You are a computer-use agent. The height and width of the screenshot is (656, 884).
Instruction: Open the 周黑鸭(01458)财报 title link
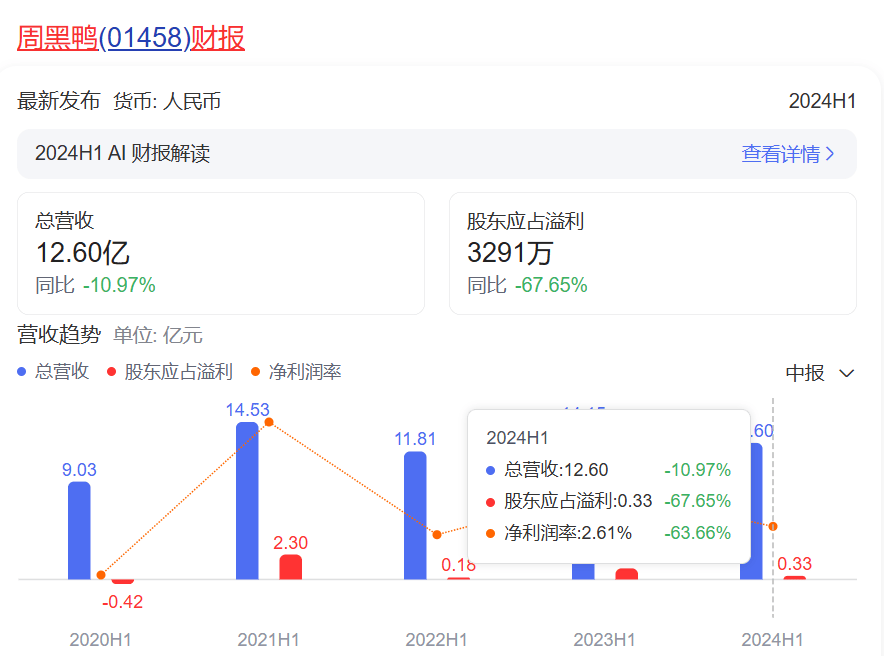131,38
